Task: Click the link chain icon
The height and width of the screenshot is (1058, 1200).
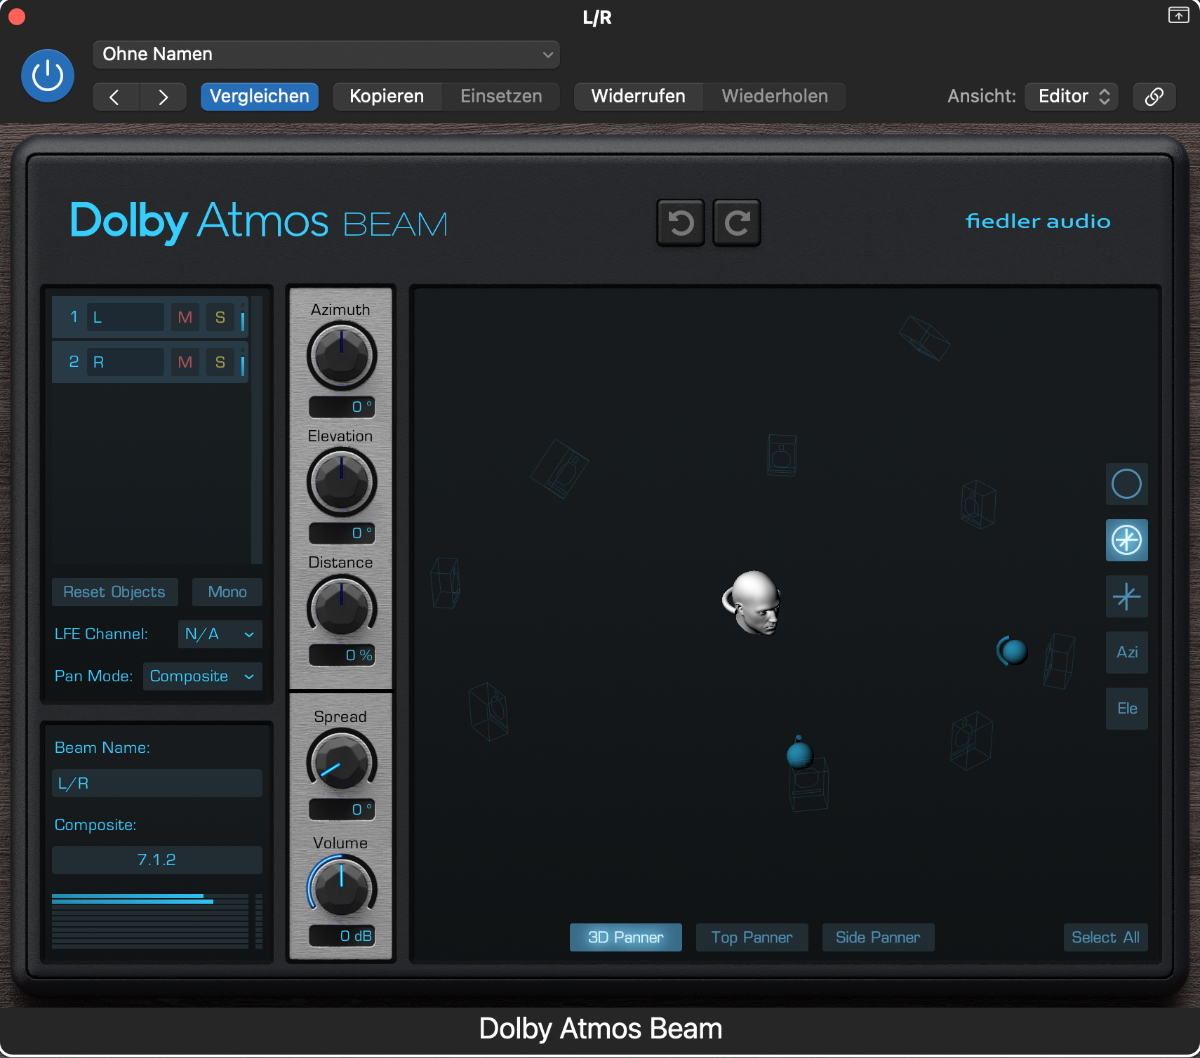Action: 1154,97
